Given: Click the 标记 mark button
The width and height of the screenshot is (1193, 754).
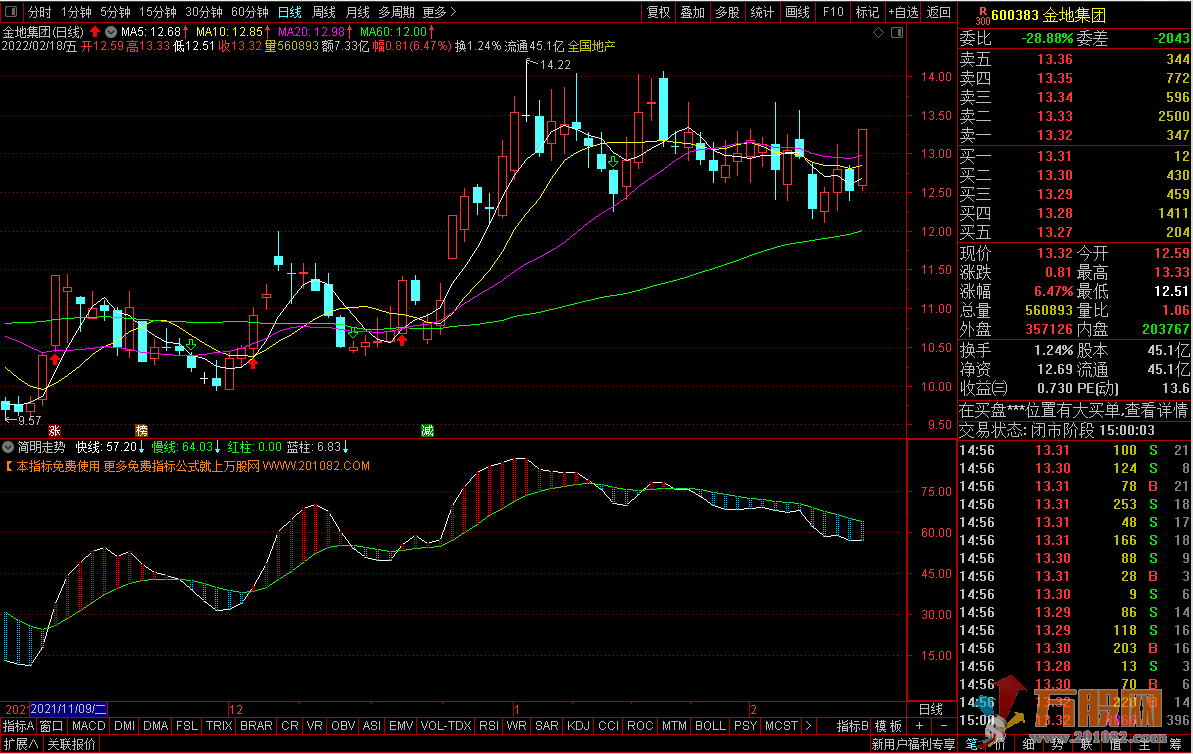Looking at the screenshot, I should (x=867, y=12).
